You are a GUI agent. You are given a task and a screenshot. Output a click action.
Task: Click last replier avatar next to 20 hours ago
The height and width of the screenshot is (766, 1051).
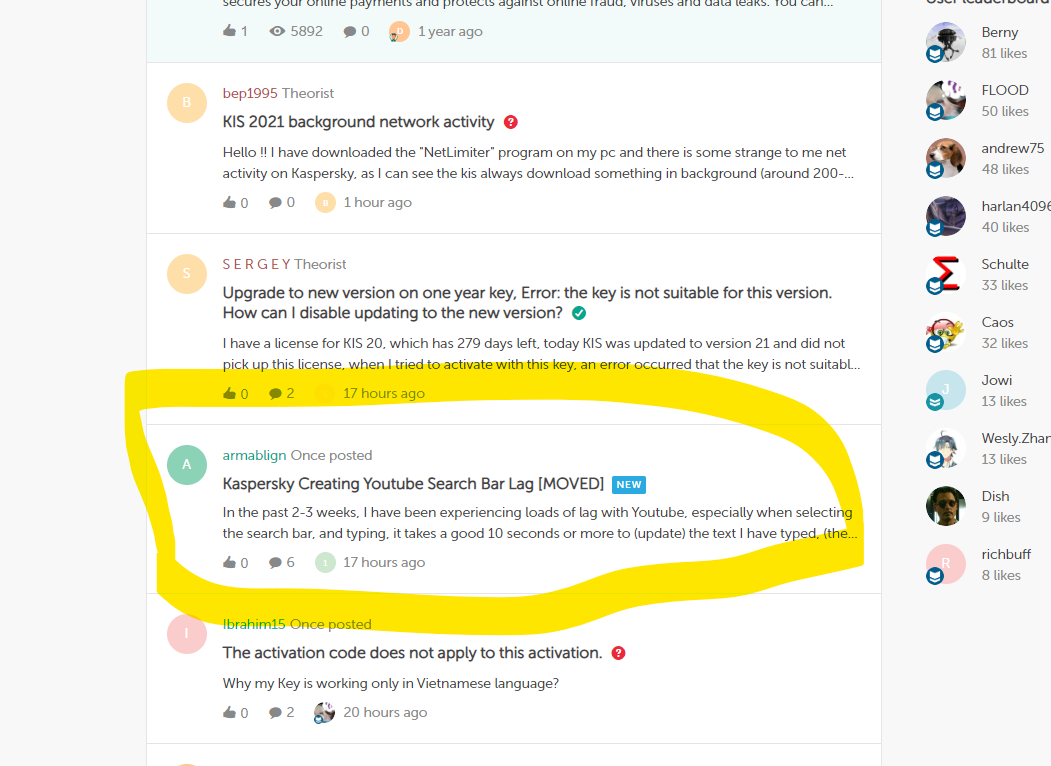pos(324,712)
